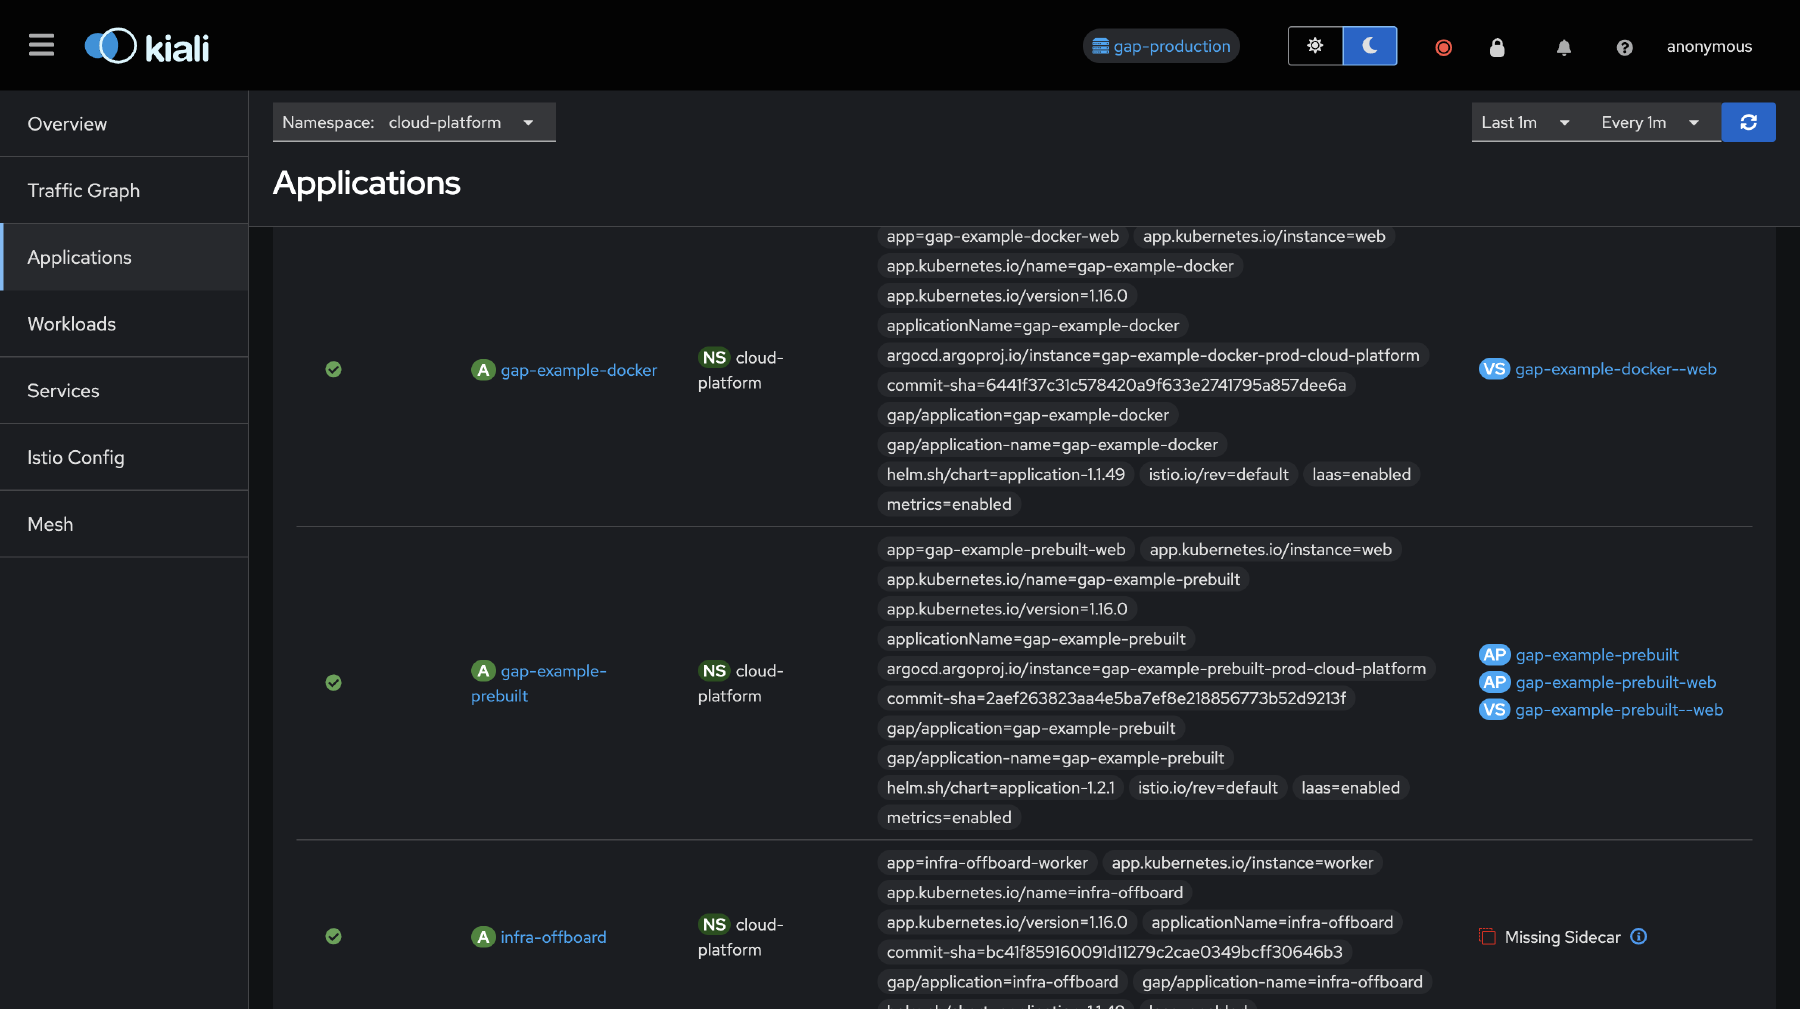The image size is (1800, 1009).
Task: Open the Namespace dropdown
Action: [x=414, y=122]
